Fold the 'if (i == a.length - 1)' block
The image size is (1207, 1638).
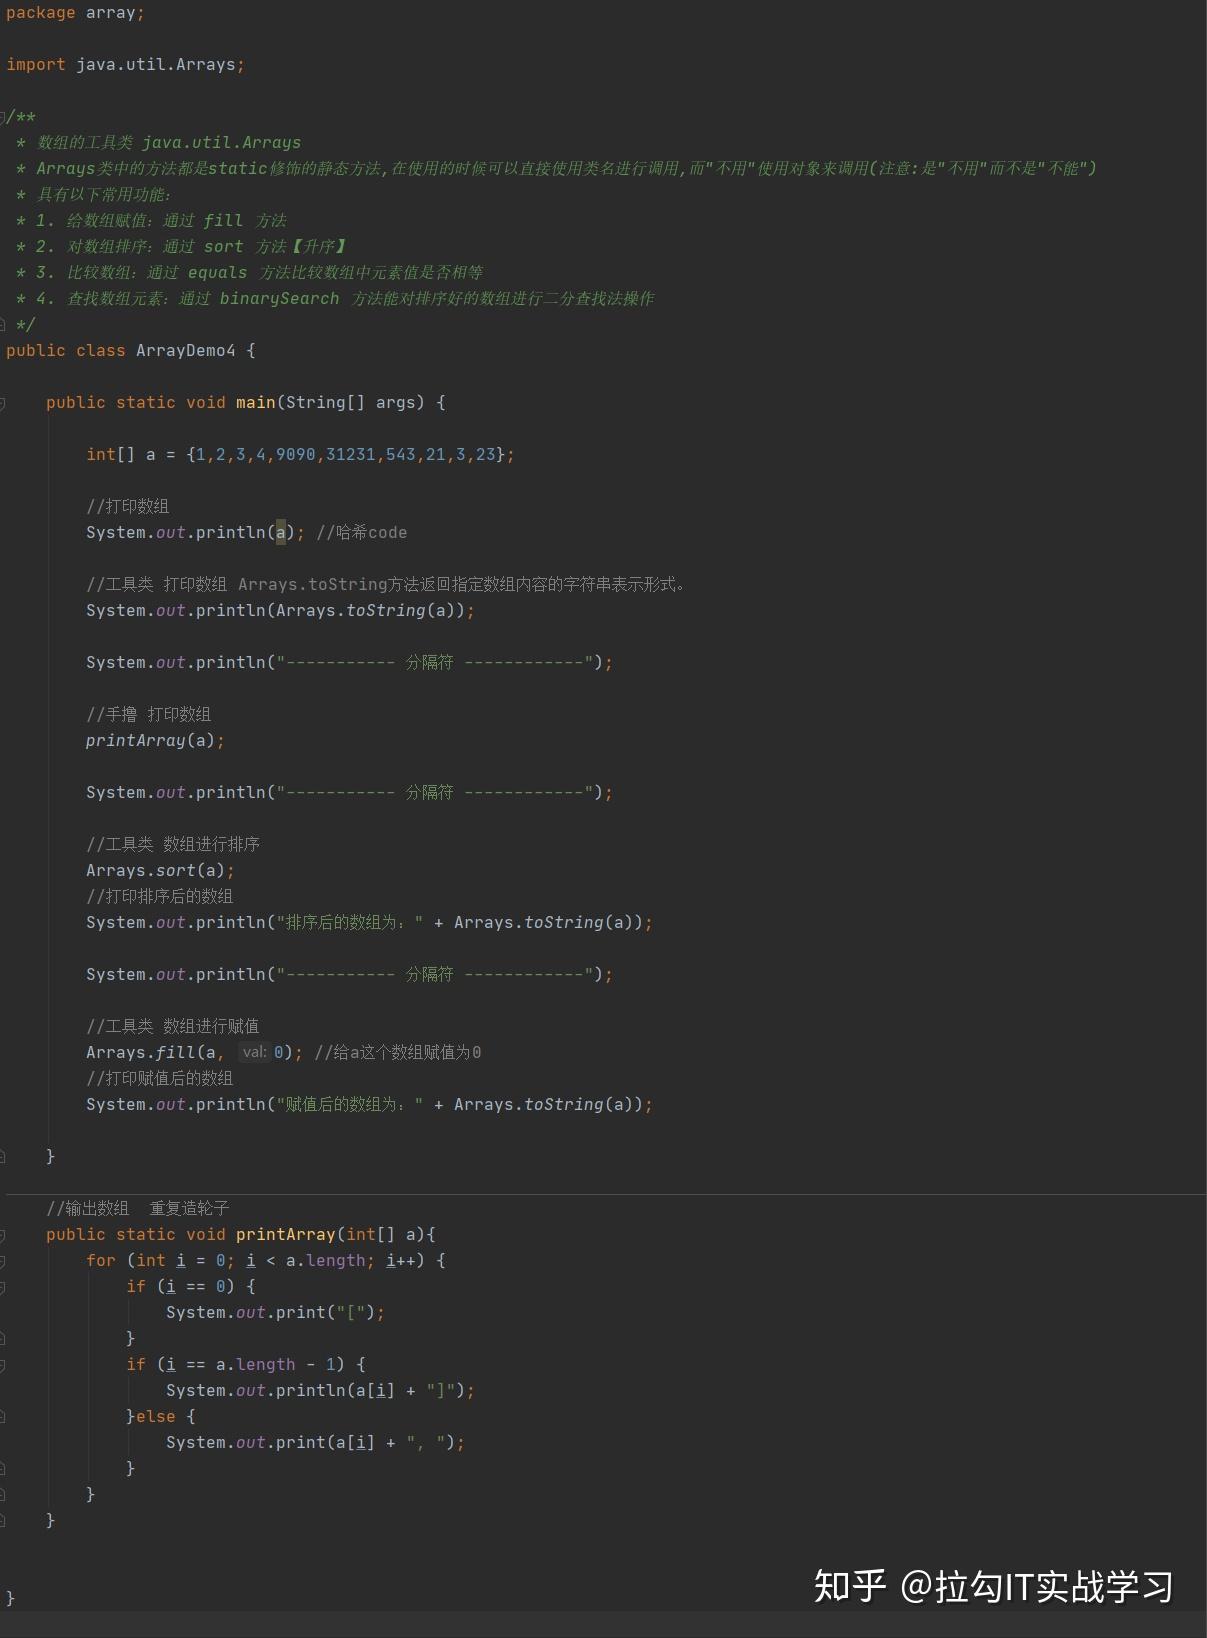tap(3, 1365)
